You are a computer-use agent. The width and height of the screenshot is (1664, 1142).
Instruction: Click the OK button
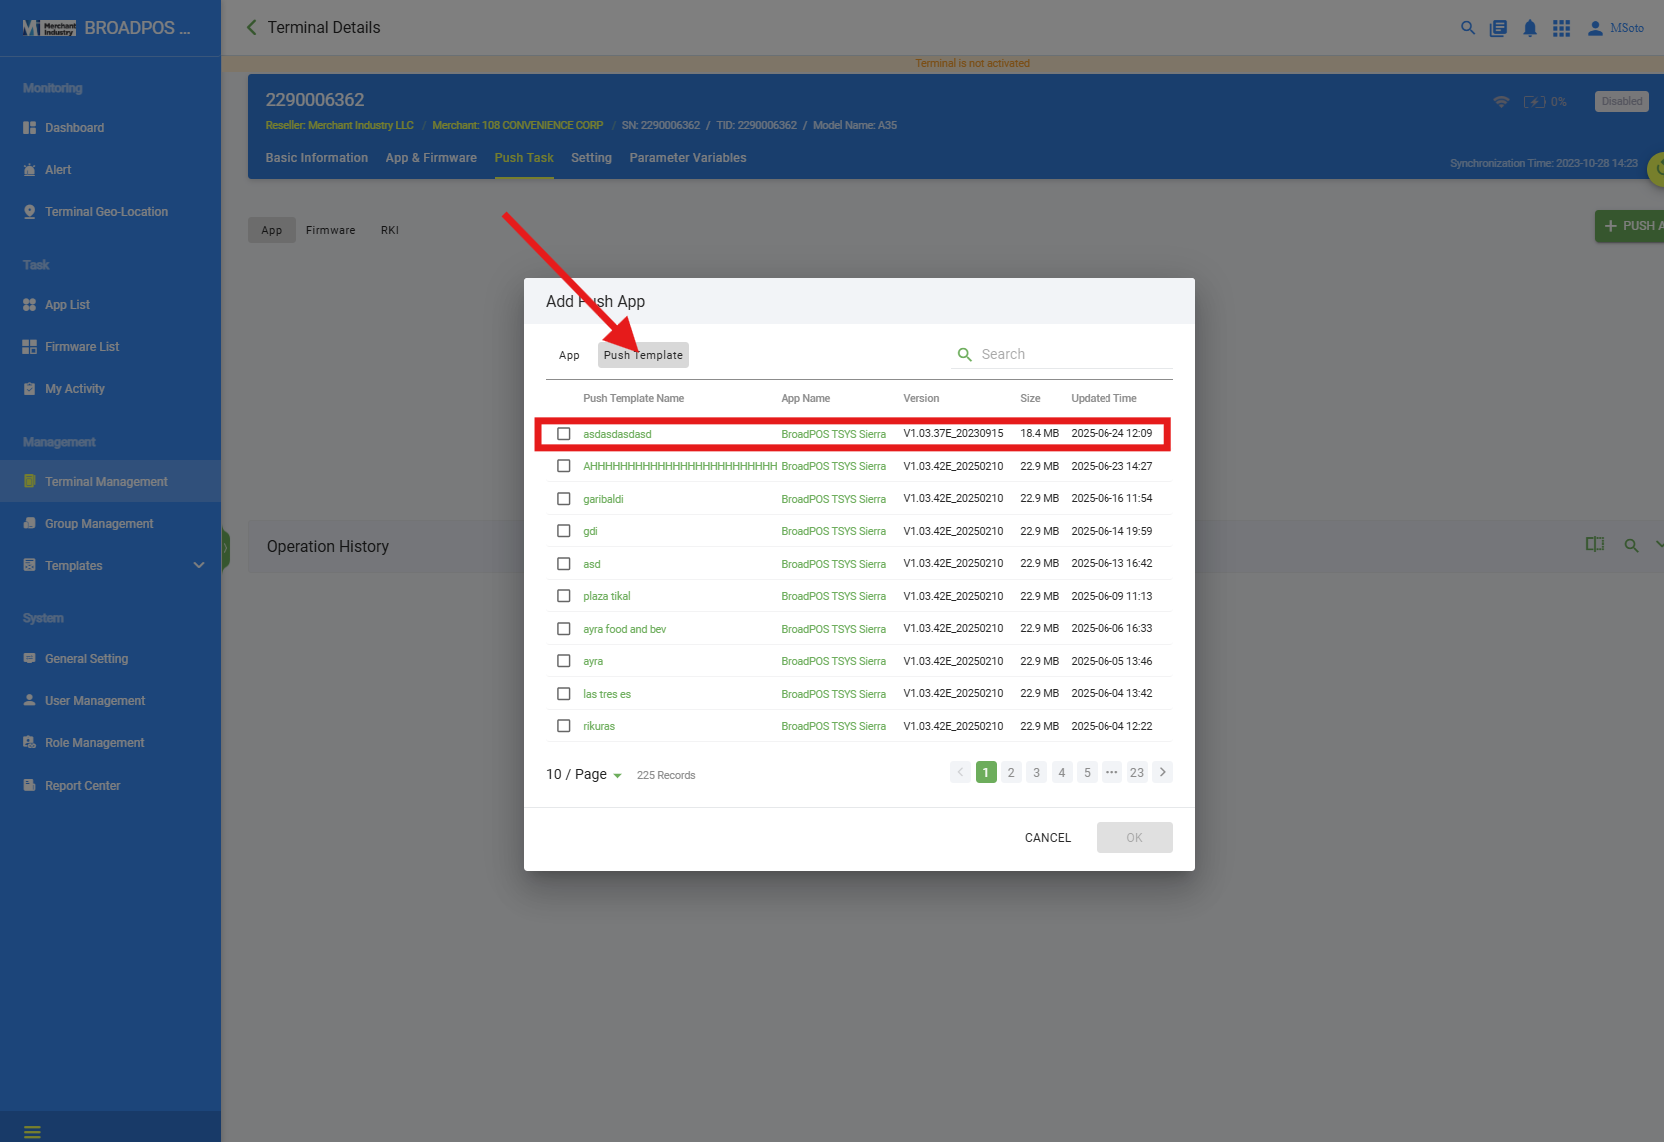coord(1134,838)
